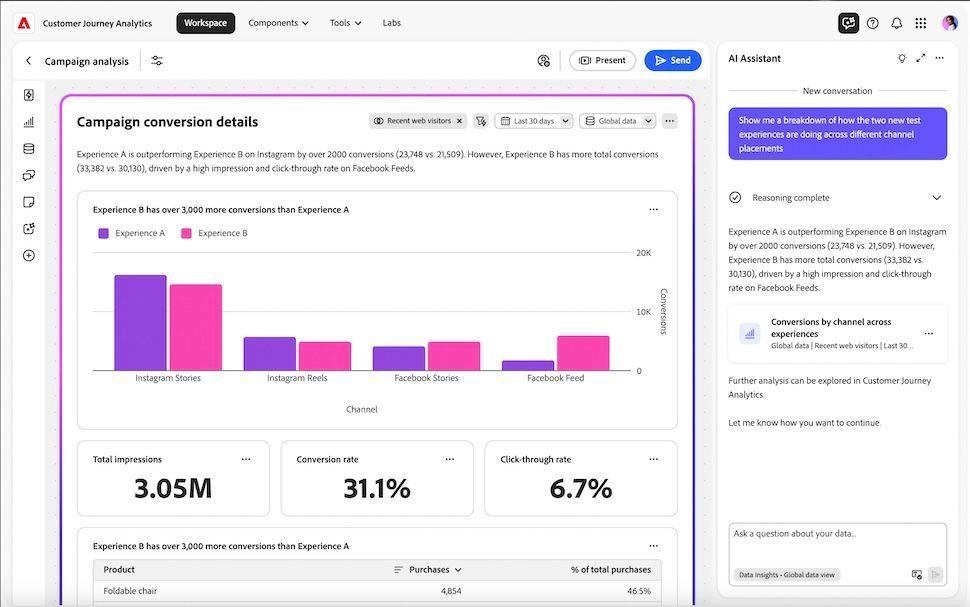Image resolution: width=970 pixels, height=607 pixels.
Task: Select the visualizations bar-chart icon in left sidebar
Action: point(29,121)
